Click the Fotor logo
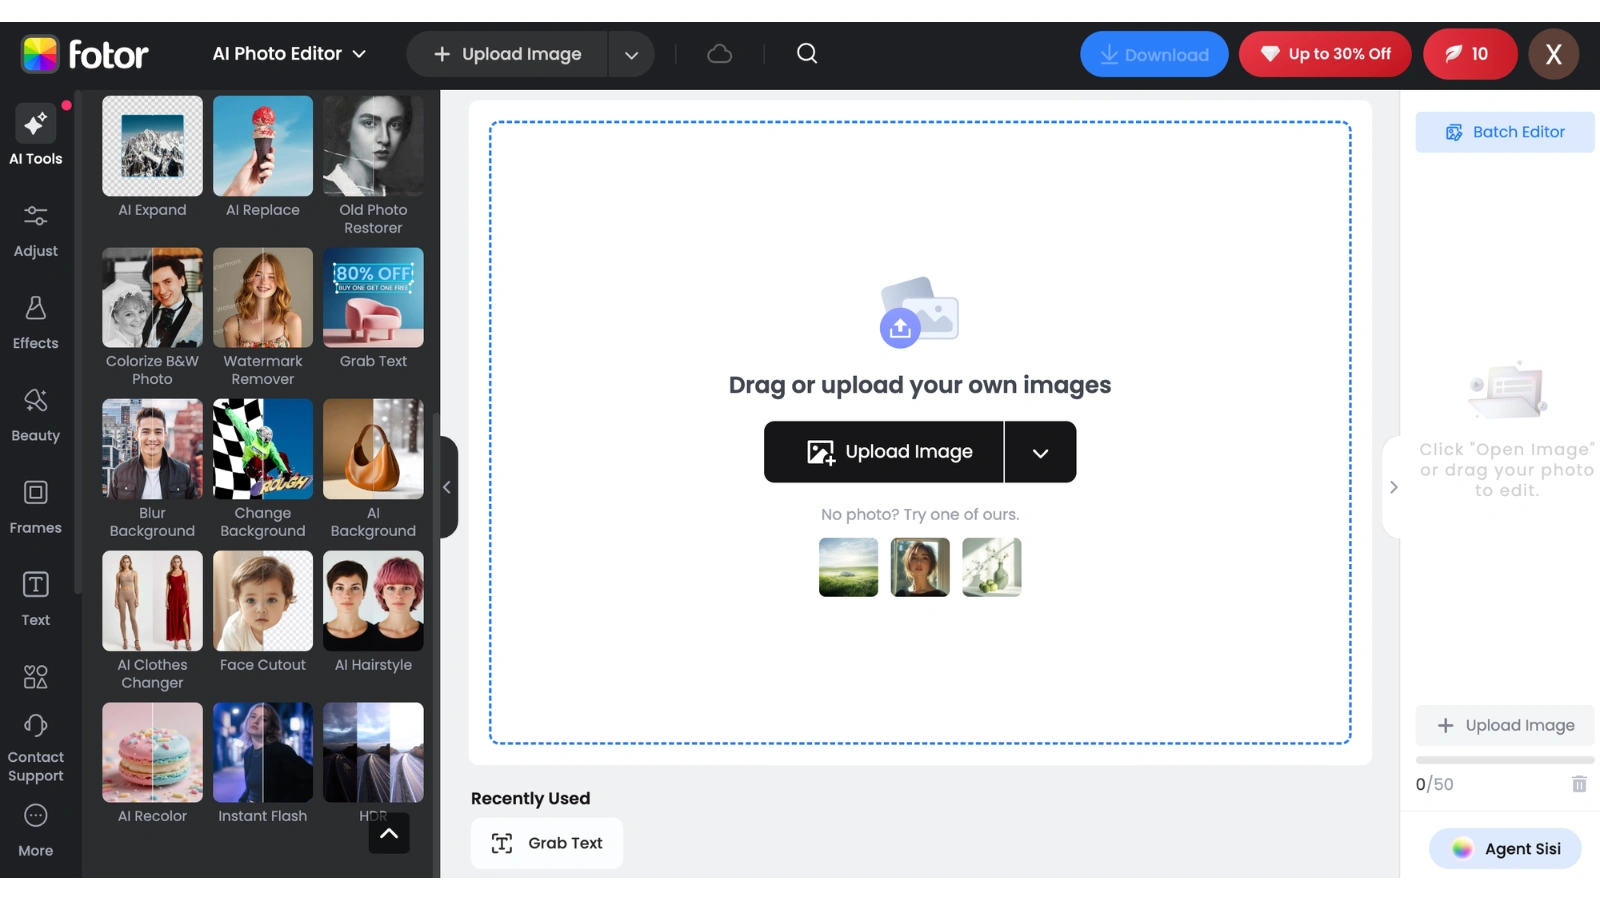Image resolution: width=1600 pixels, height=900 pixels. [85, 54]
